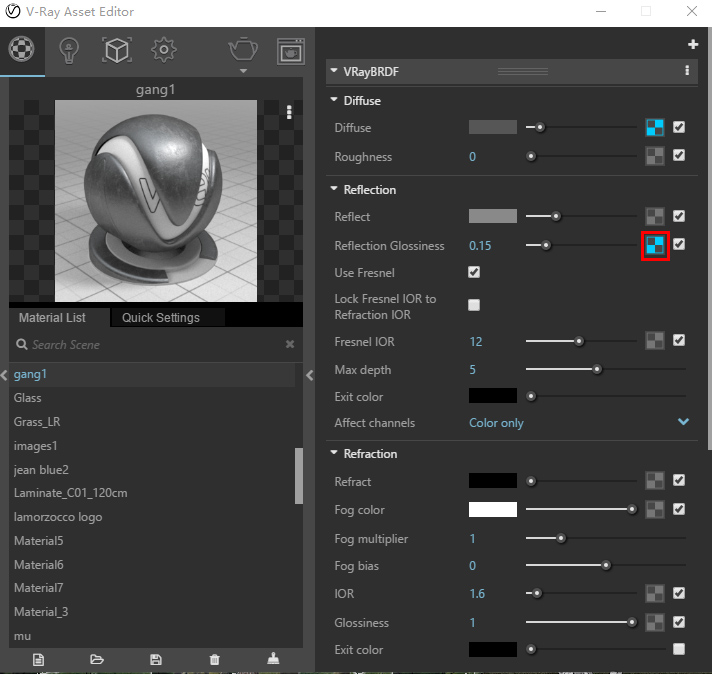
Task: Open the Lights category icon
Action: tap(69, 50)
